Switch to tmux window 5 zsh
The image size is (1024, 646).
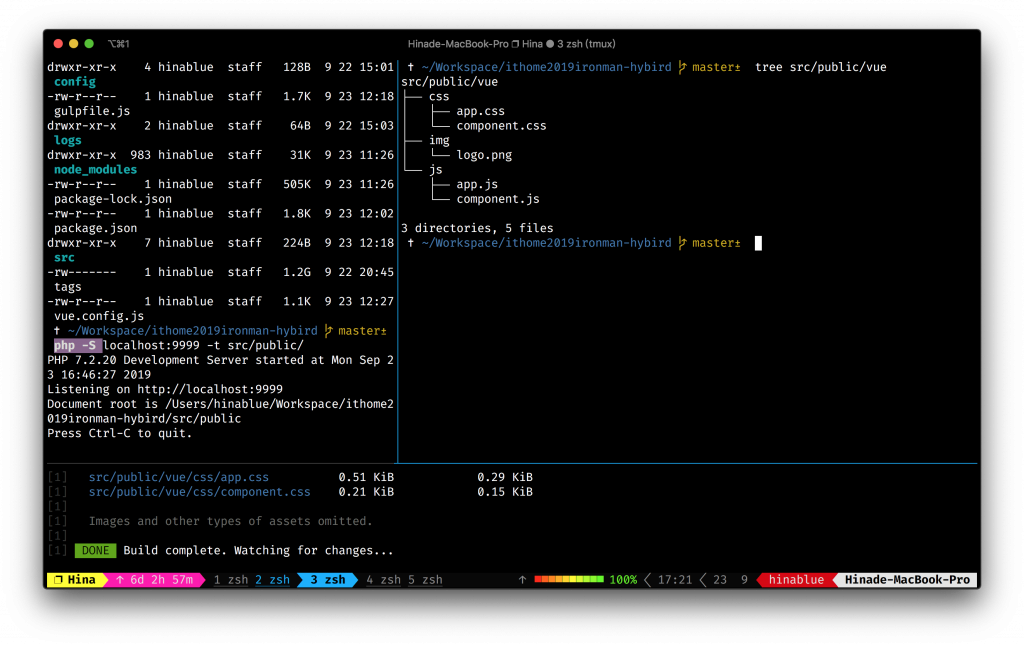425,580
